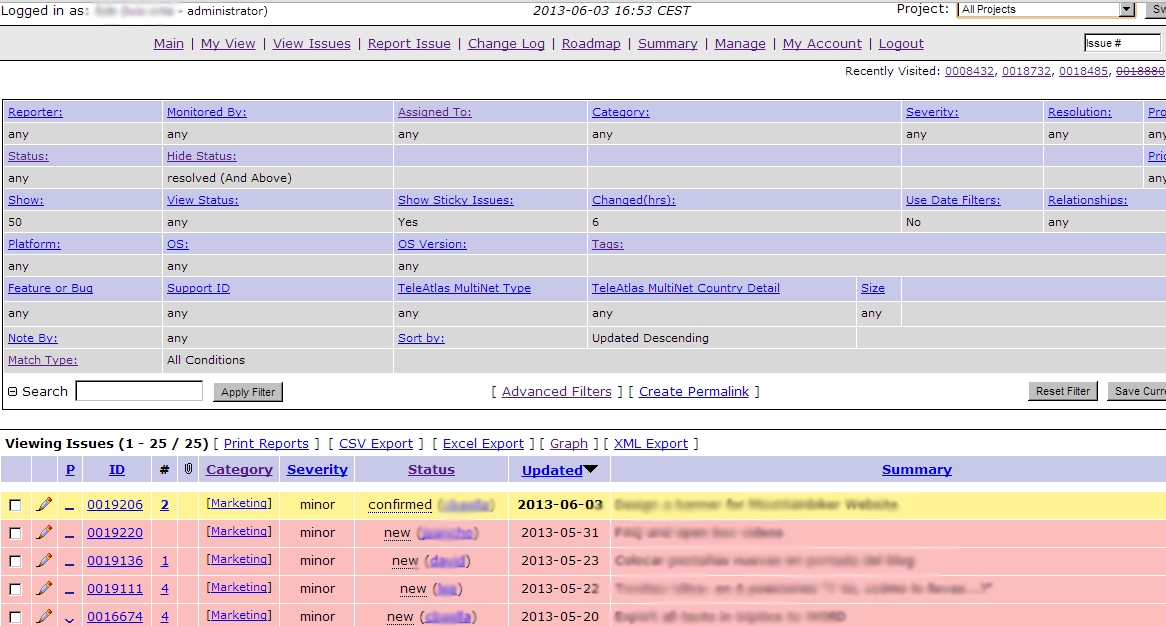The image size is (1166, 626).
Task: Click the pencil edit icon for issue 0019206
Action: point(44,505)
